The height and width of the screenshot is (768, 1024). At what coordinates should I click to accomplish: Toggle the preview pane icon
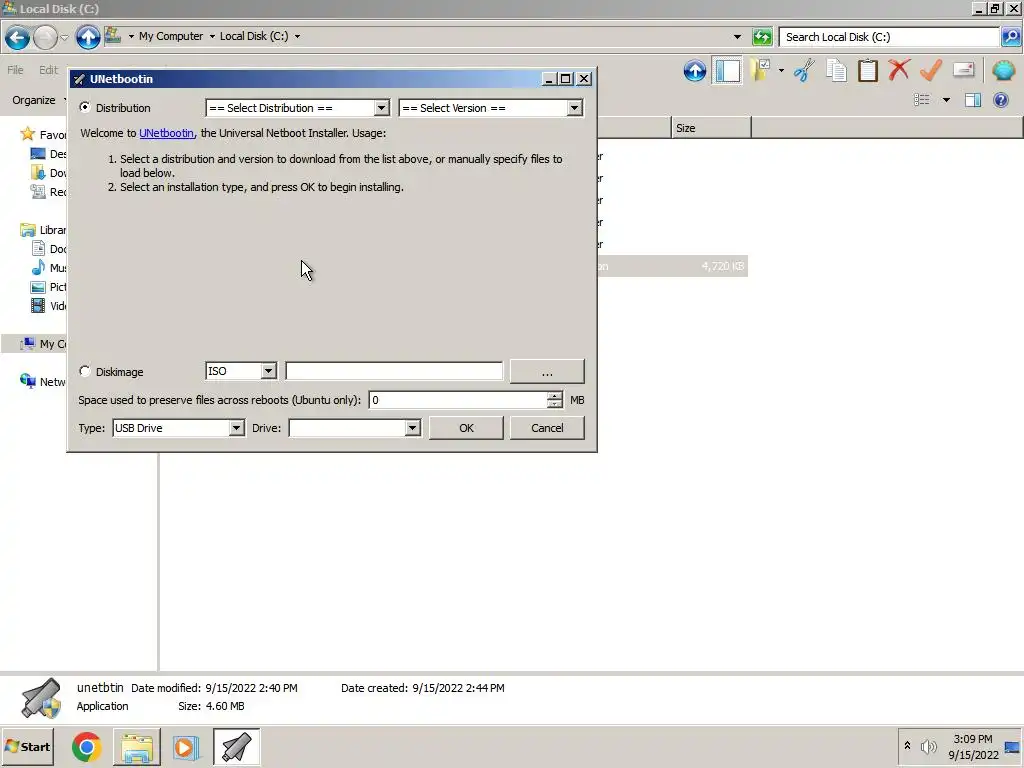[x=972, y=100]
